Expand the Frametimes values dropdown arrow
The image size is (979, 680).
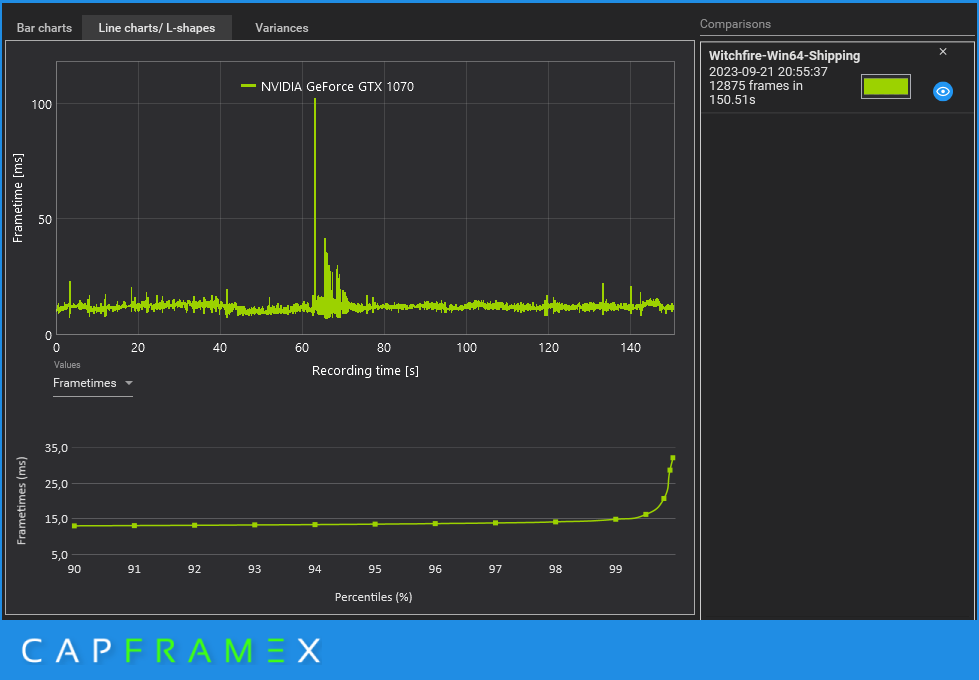tap(129, 383)
